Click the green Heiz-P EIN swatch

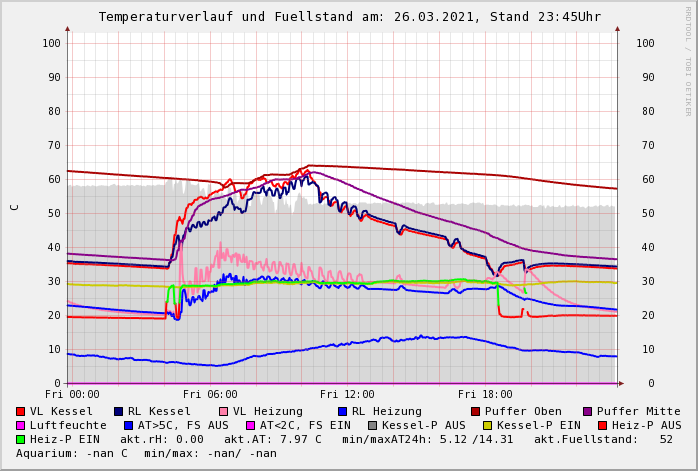click(21, 439)
